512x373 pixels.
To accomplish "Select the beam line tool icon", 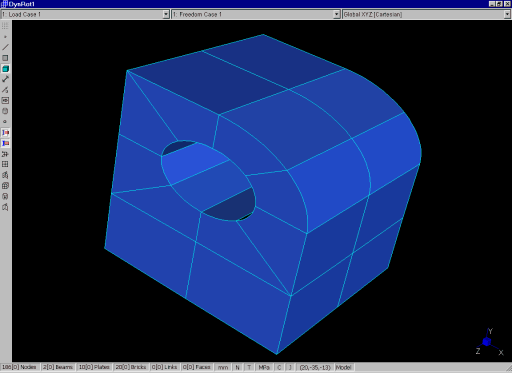I will [x=5, y=47].
